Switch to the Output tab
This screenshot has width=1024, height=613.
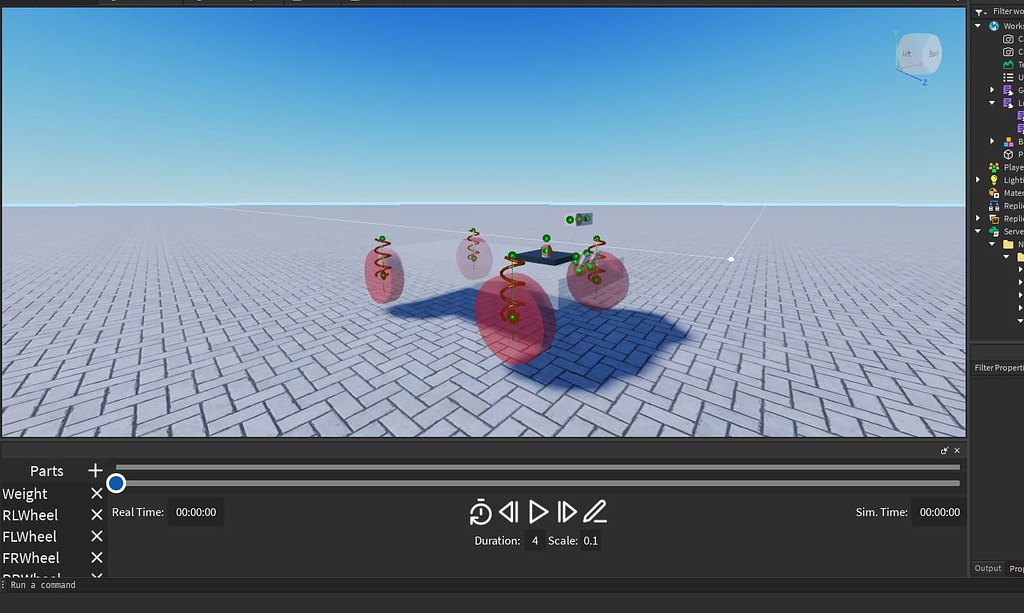point(986,568)
